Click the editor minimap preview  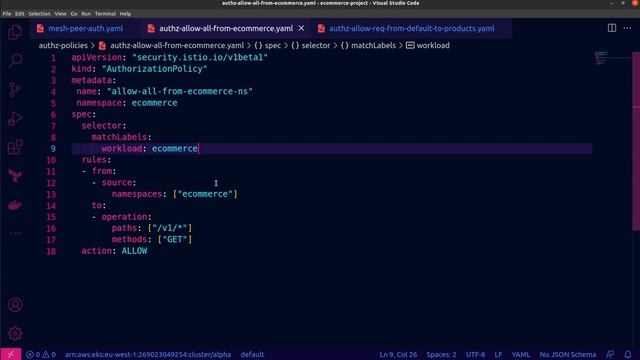601,58
